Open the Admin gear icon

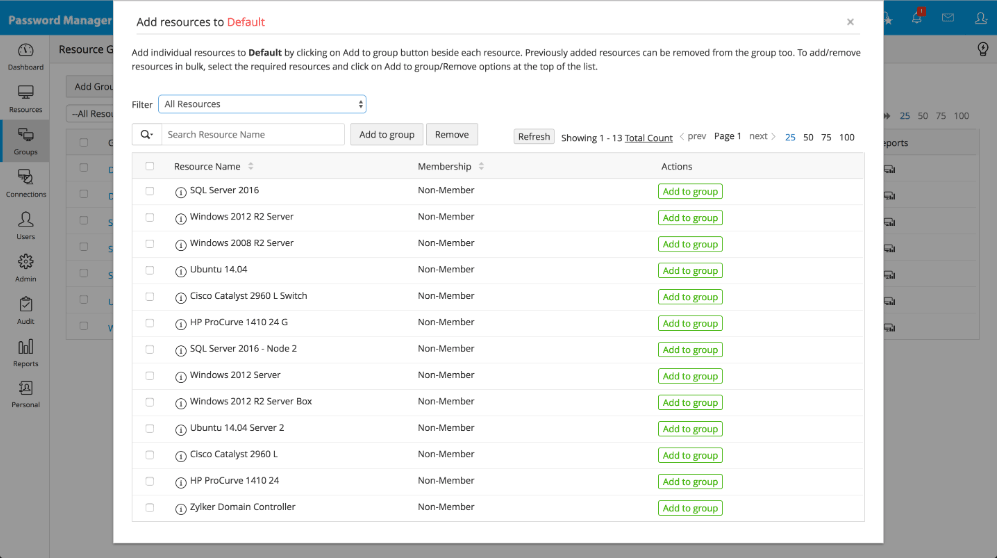click(x=25, y=263)
